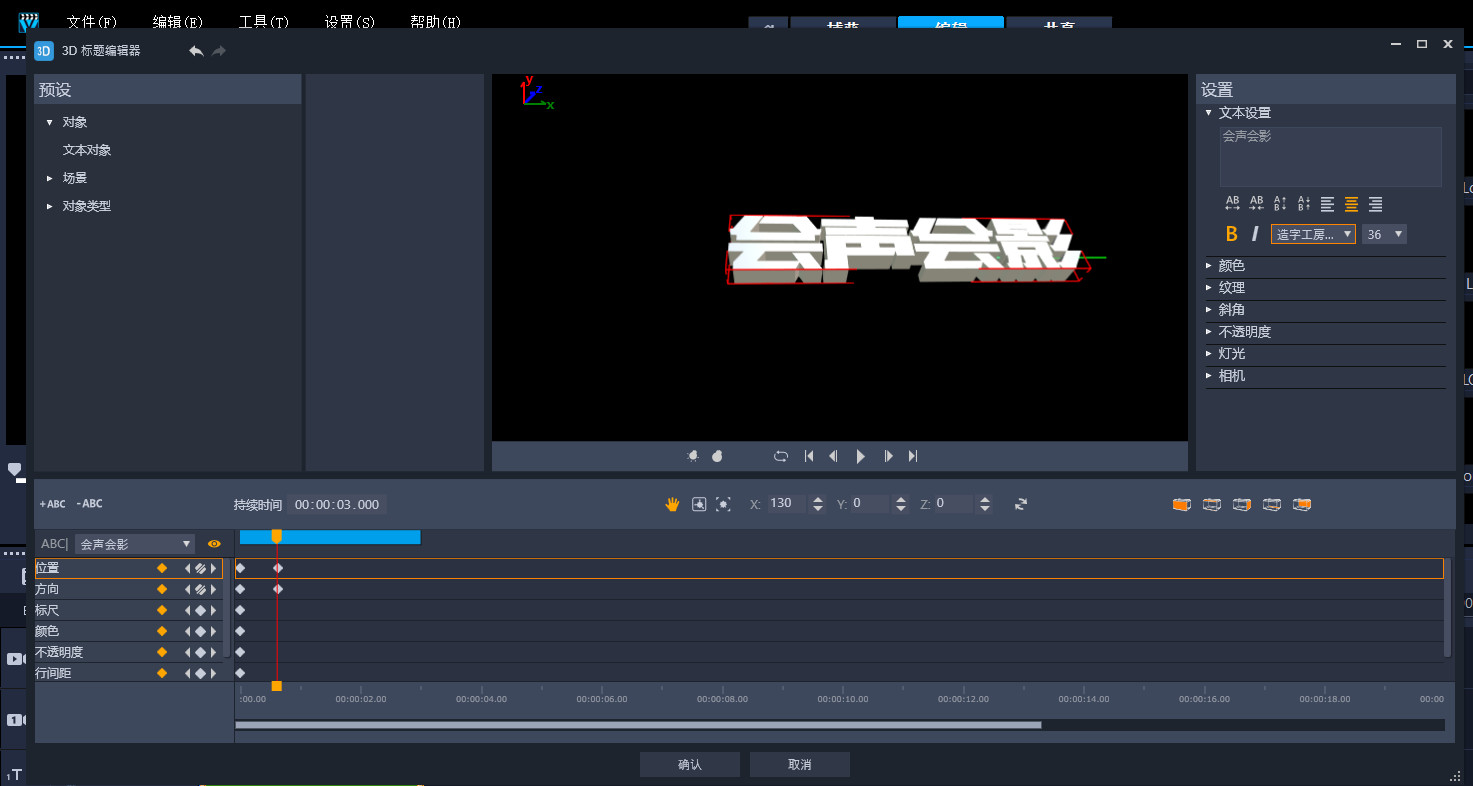Add keyframe in 标尺 row
1473x786 pixels.
[200, 610]
